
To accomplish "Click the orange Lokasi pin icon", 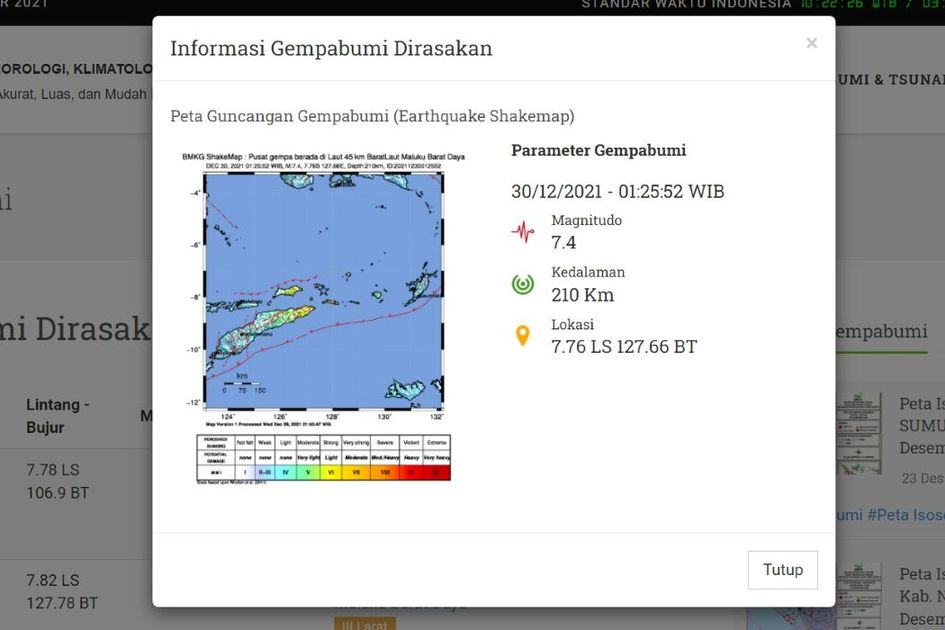I will (523, 336).
